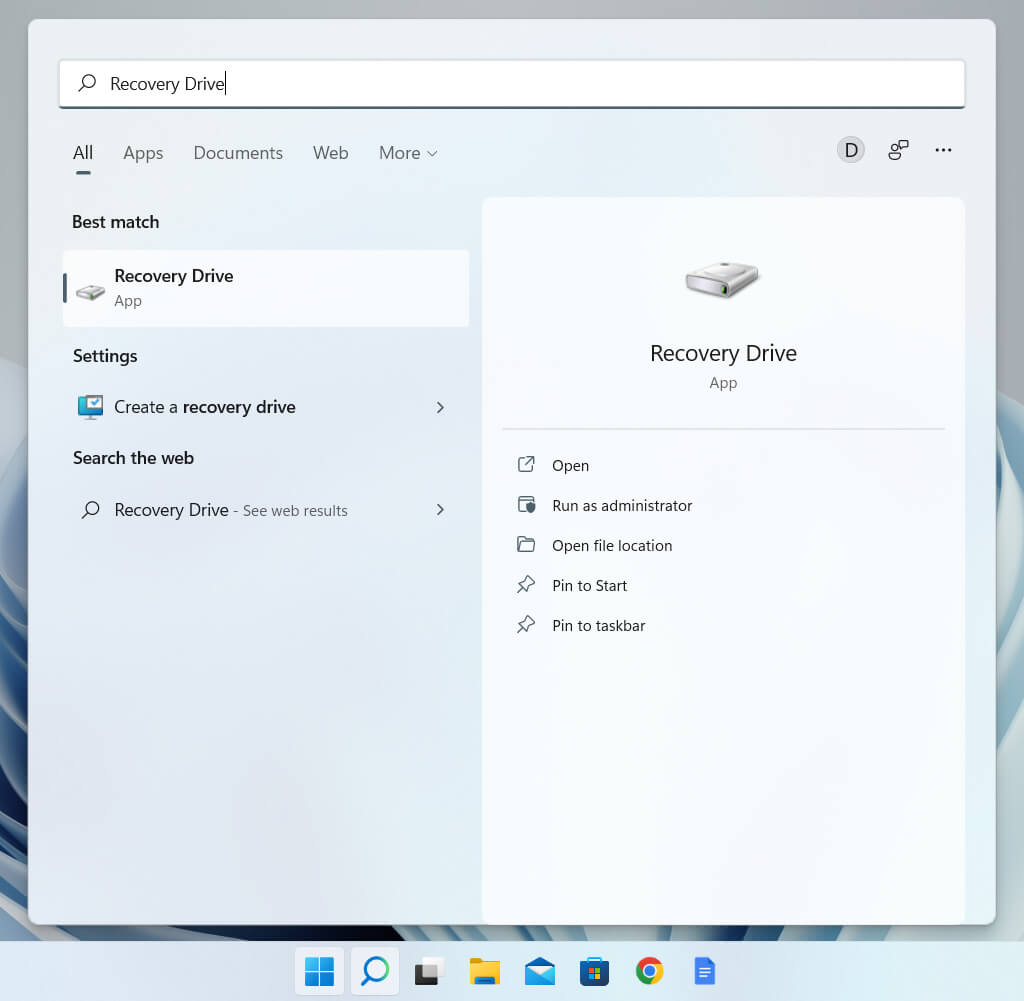Click the drive icon beside Recovery Drive result
The height and width of the screenshot is (1001, 1024).
pos(90,291)
